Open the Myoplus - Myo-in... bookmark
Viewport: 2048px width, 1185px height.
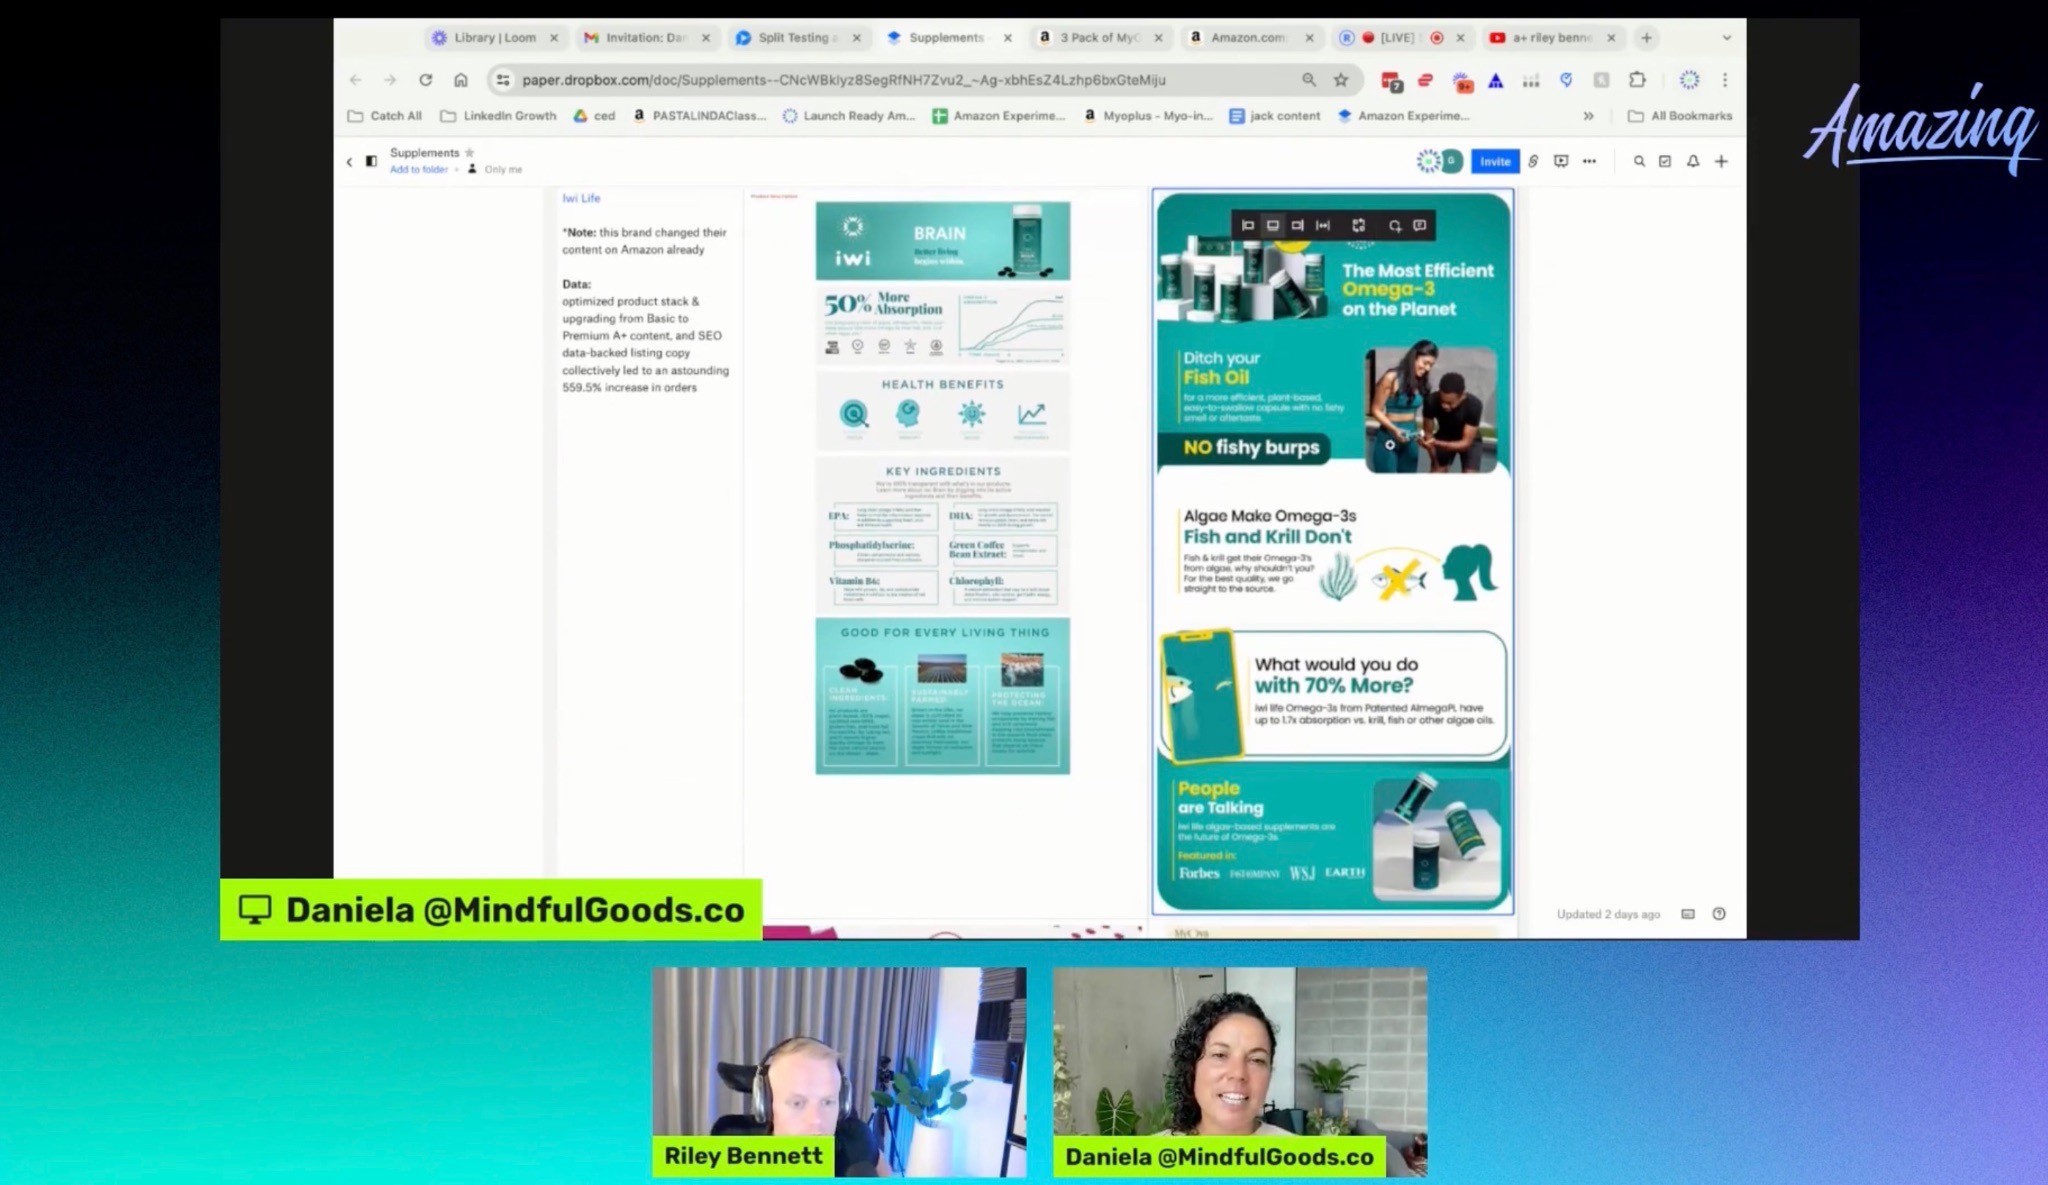pos(1149,116)
